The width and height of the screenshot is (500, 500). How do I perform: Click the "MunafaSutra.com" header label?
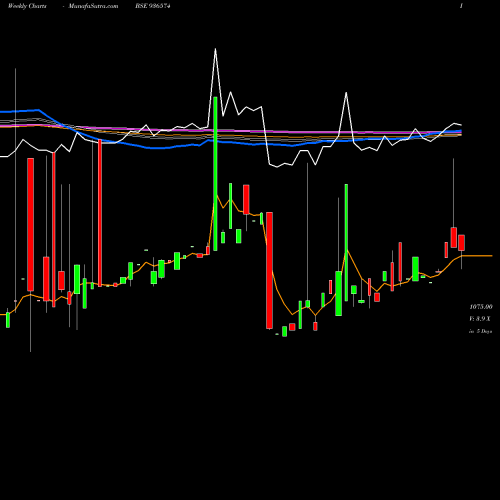coord(93,6)
